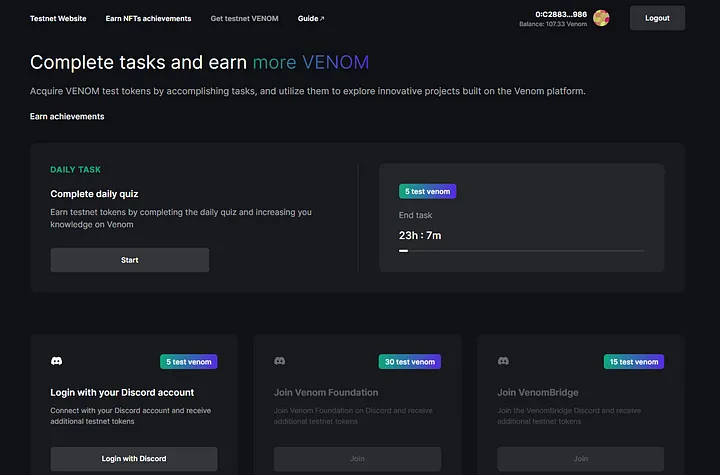Select Get testnet VENOM tab
This screenshot has height=475, width=720.
[244, 19]
